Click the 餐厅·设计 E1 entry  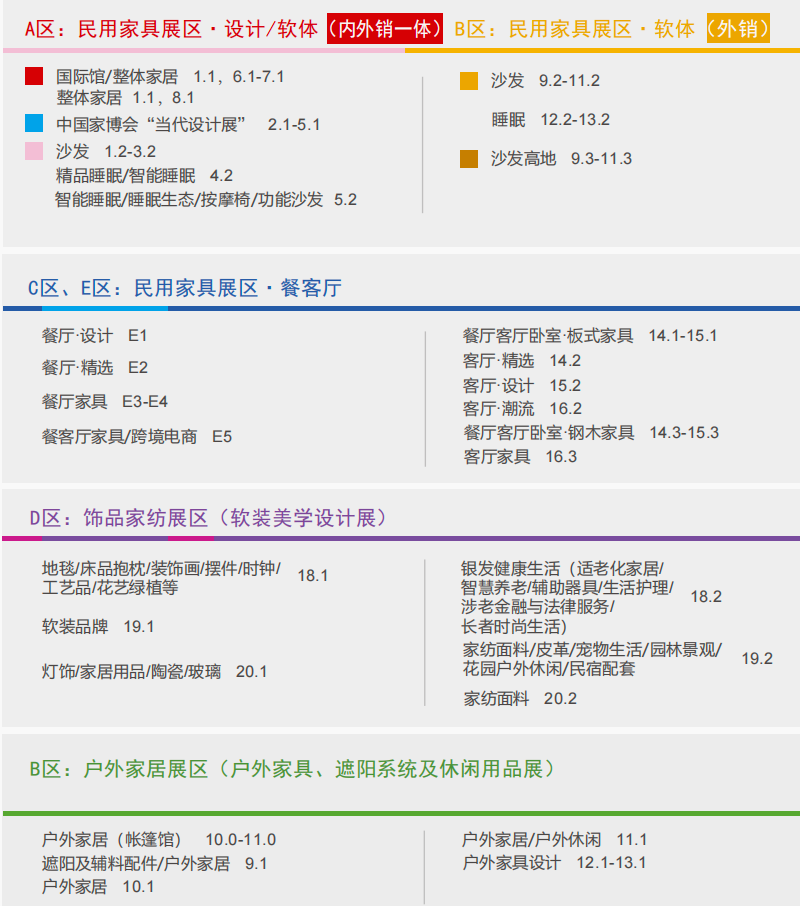(94, 336)
